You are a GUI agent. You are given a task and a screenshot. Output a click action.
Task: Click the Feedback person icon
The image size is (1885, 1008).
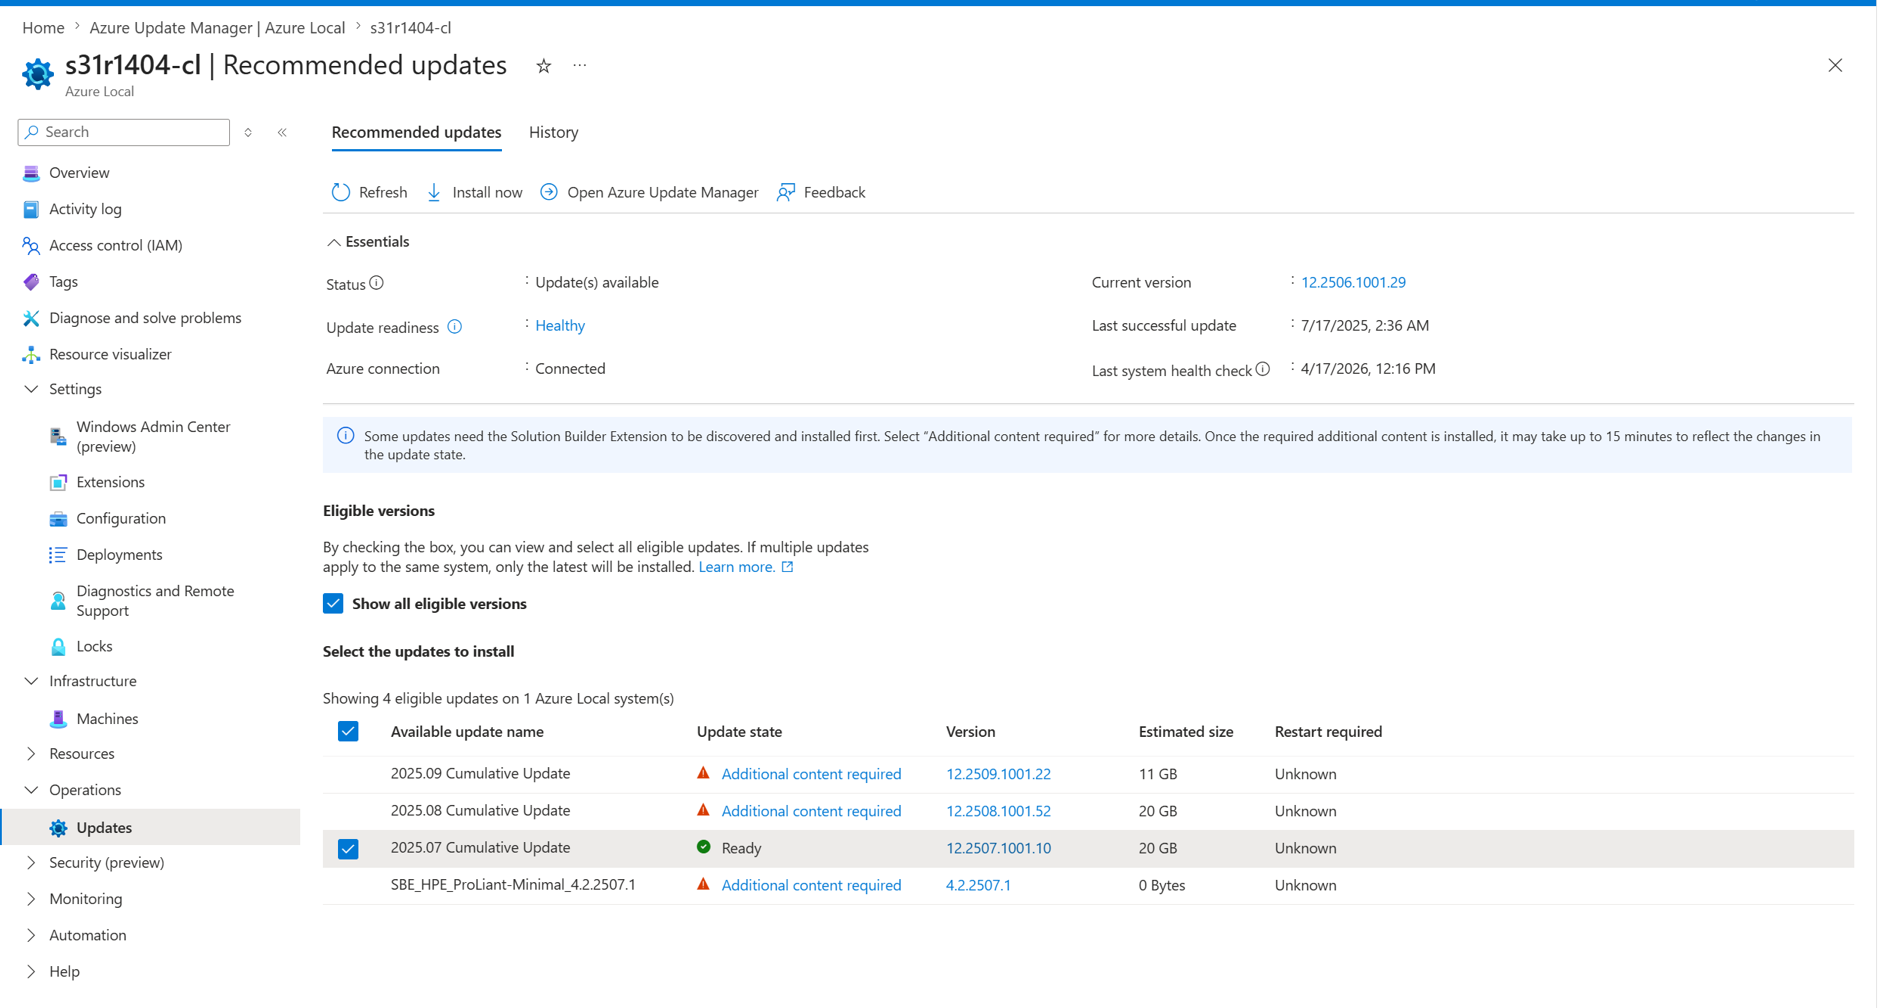(x=786, y=192)
